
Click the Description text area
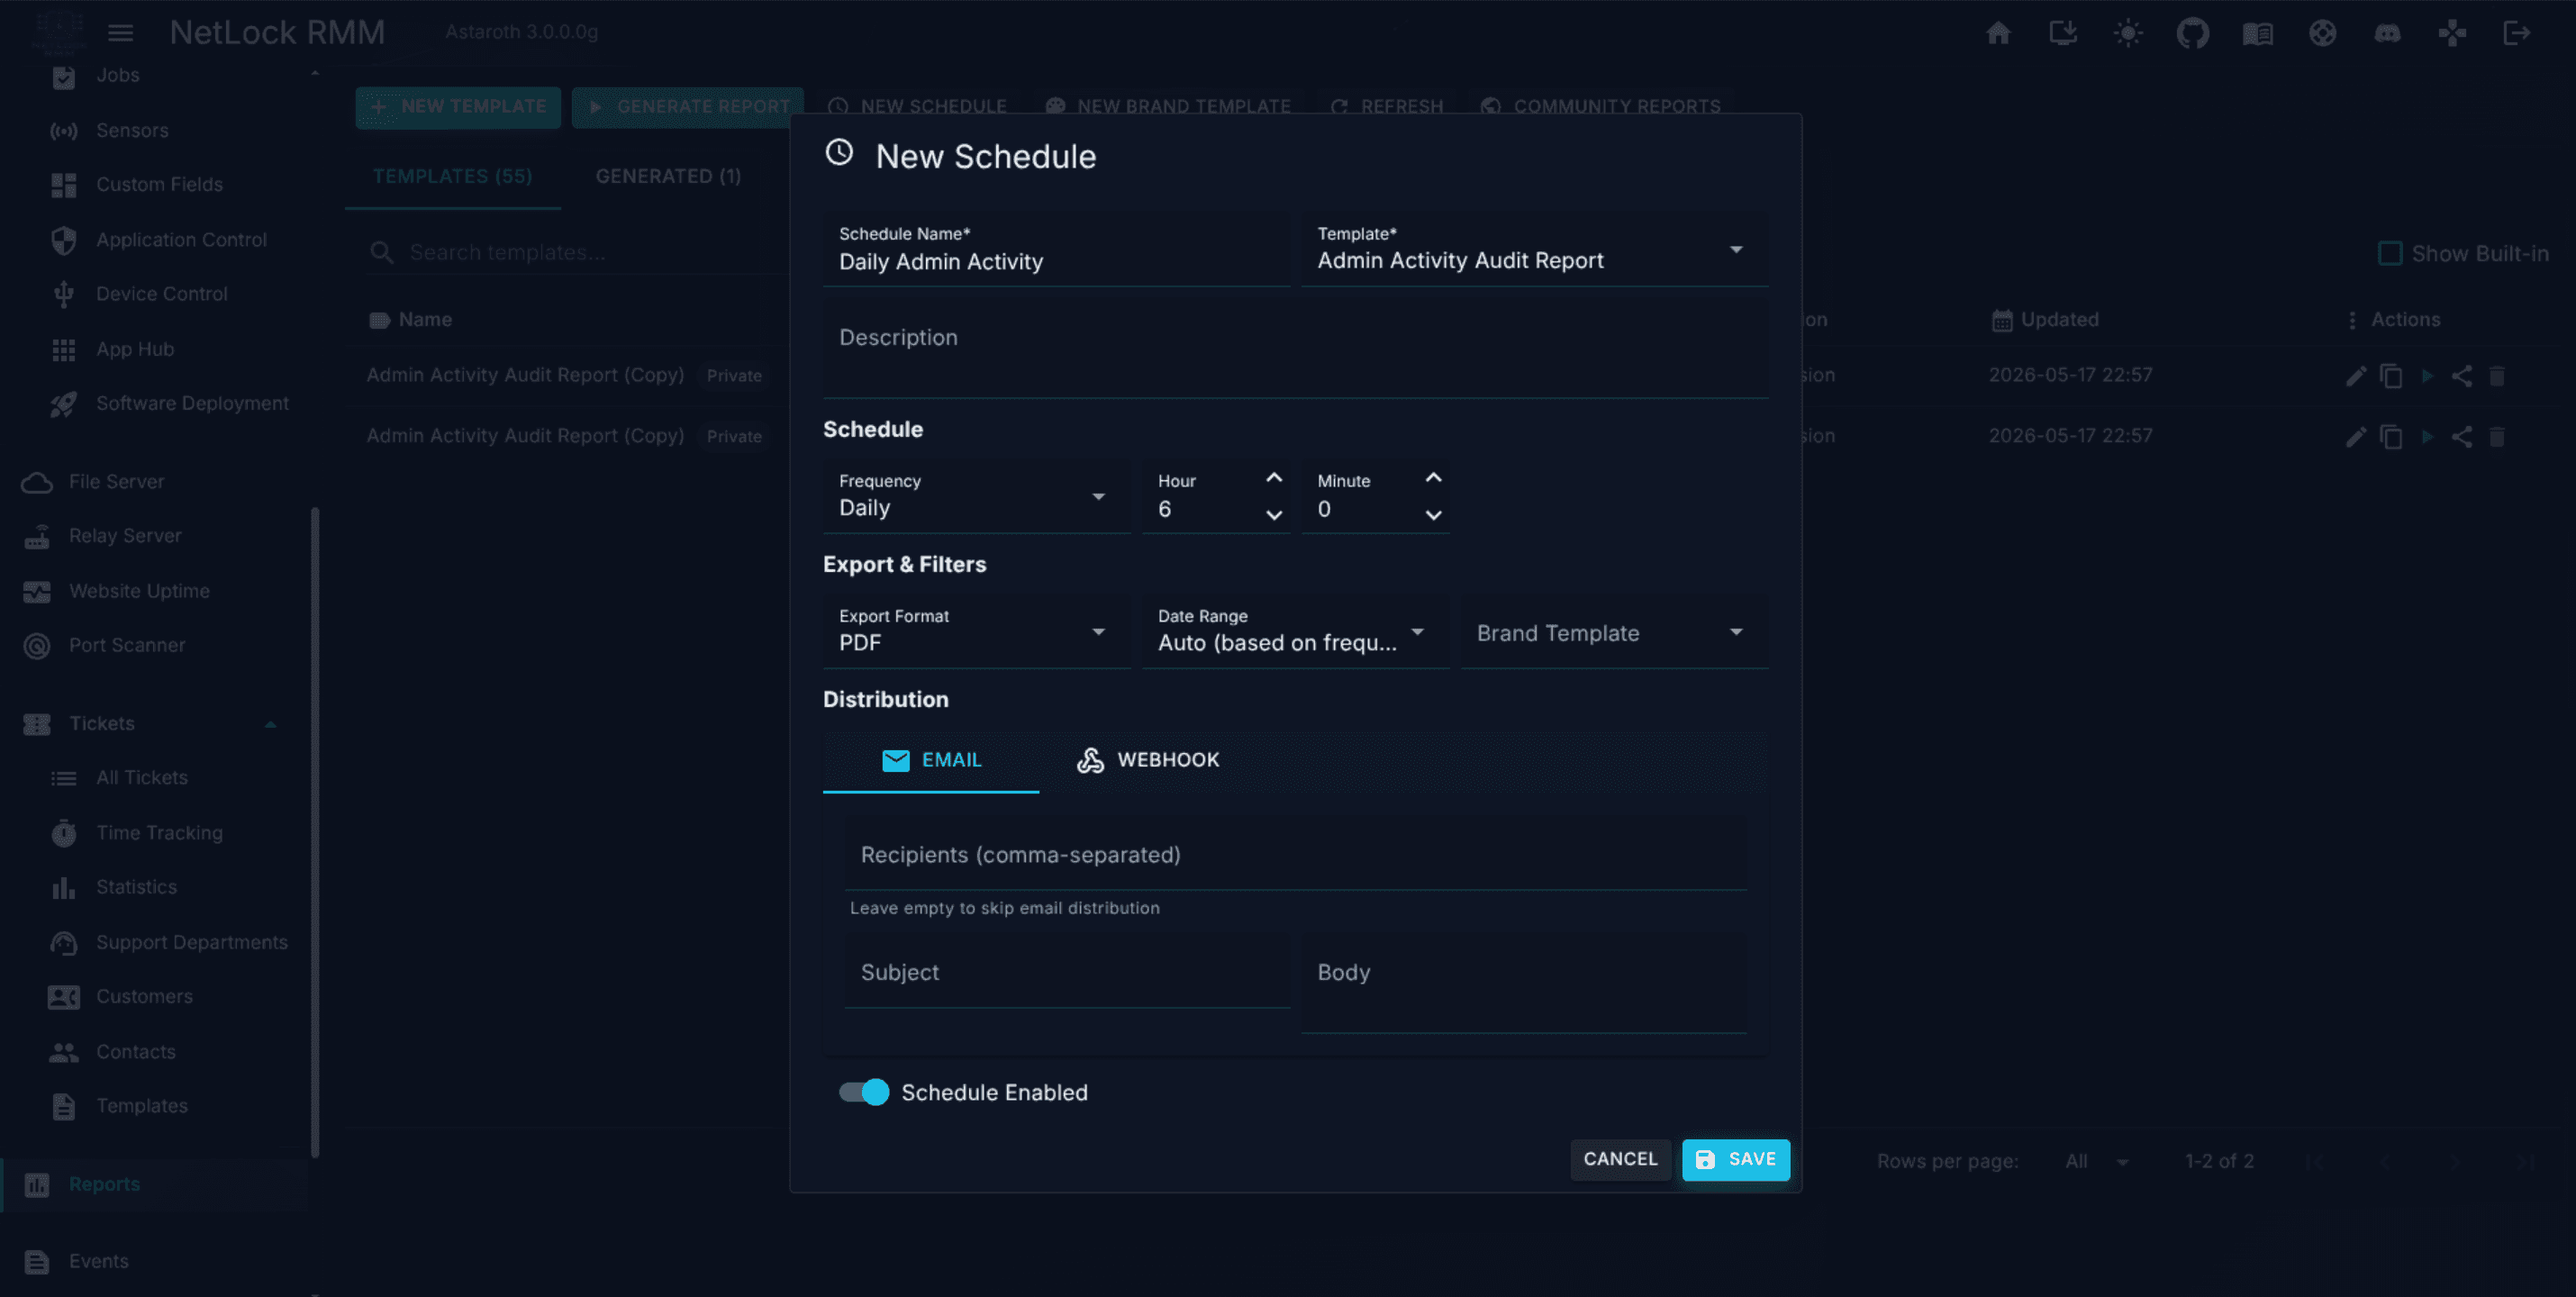click(x=1295, y=347)
